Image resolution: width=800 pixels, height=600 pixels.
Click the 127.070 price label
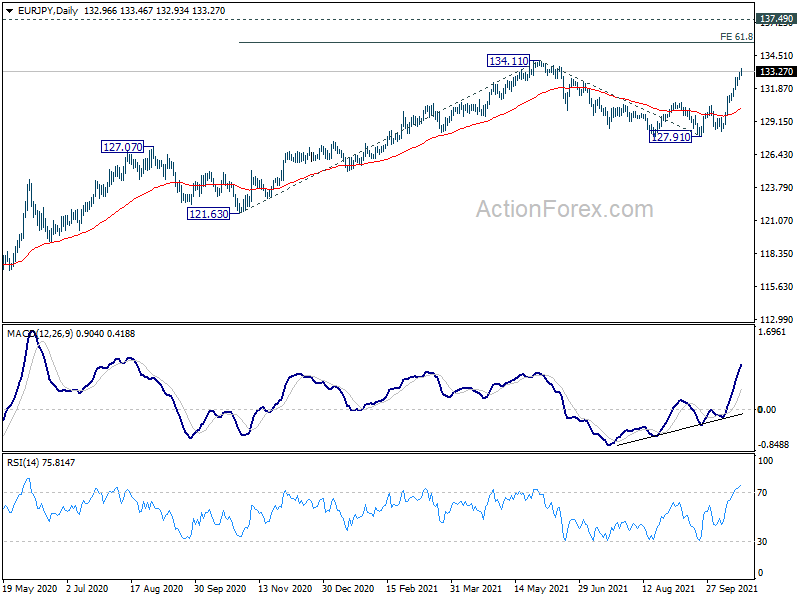coord(122,147)
